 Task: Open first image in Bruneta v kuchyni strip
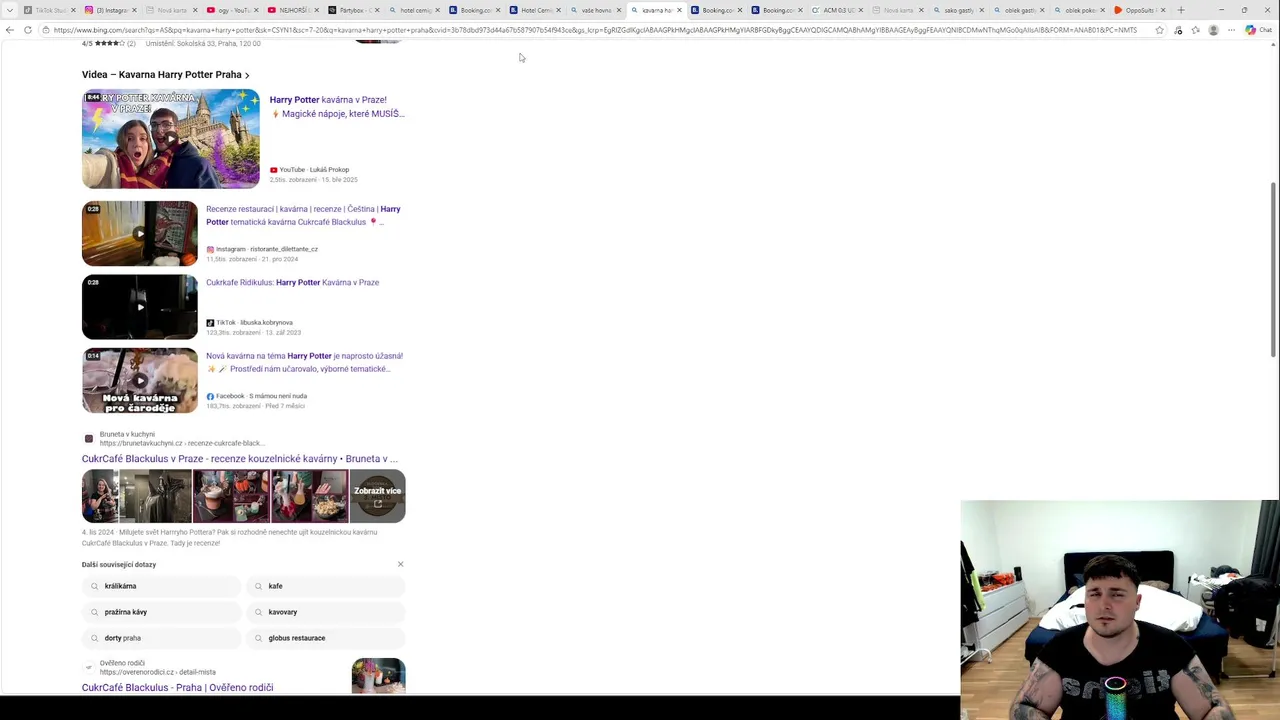(100, 496)
